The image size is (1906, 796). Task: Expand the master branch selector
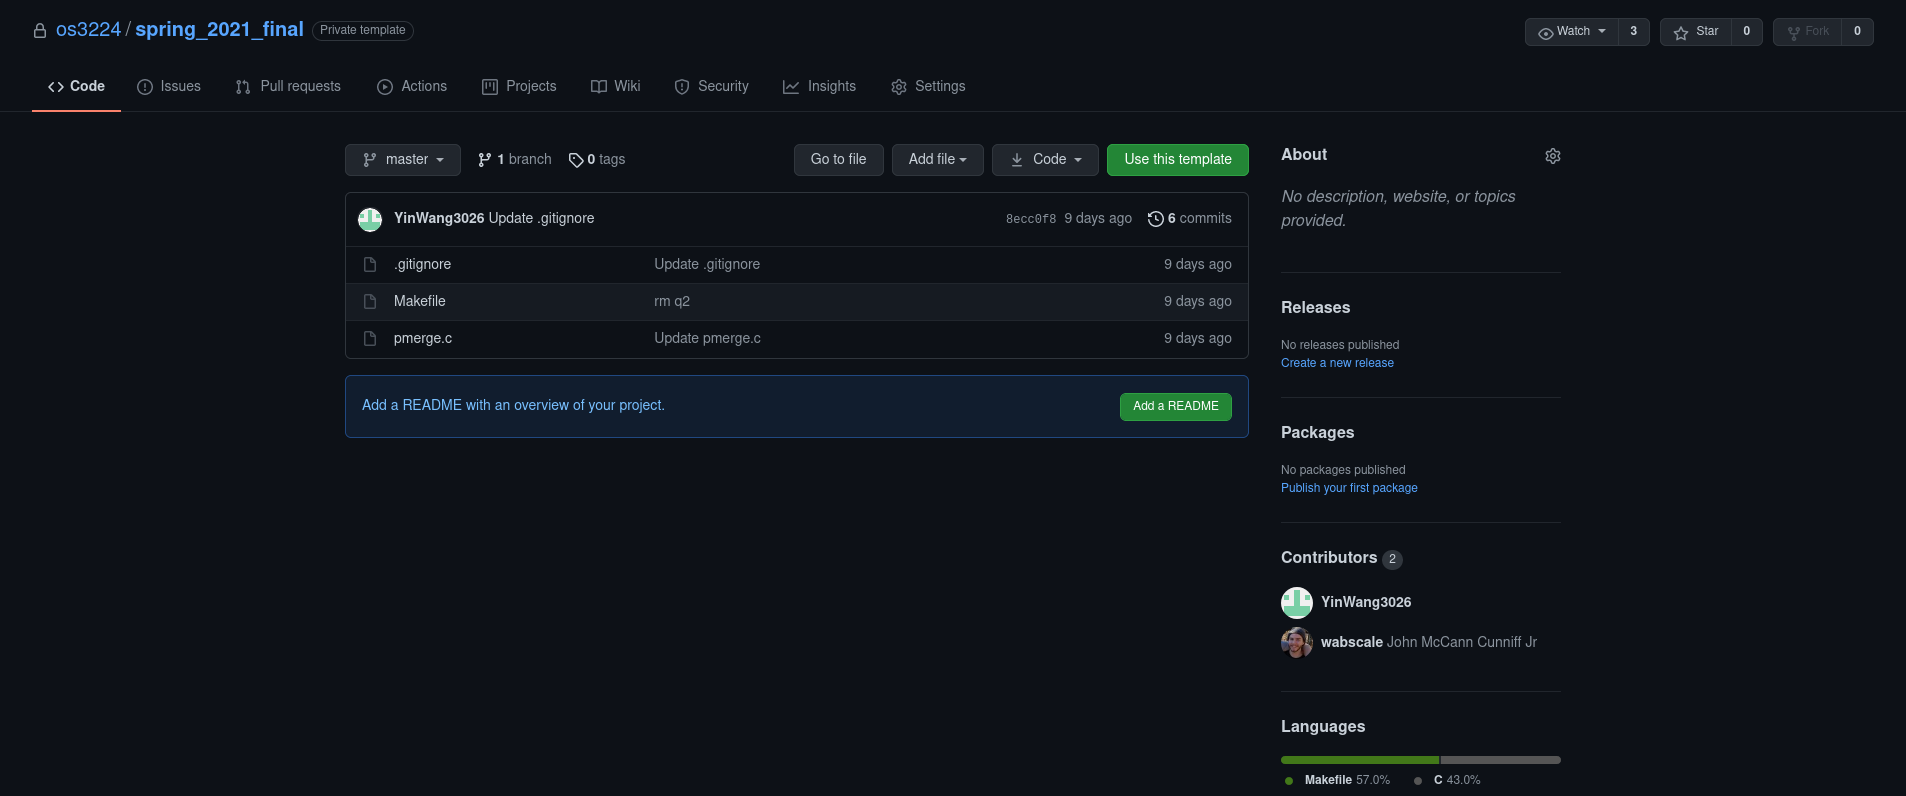(402, 160)
